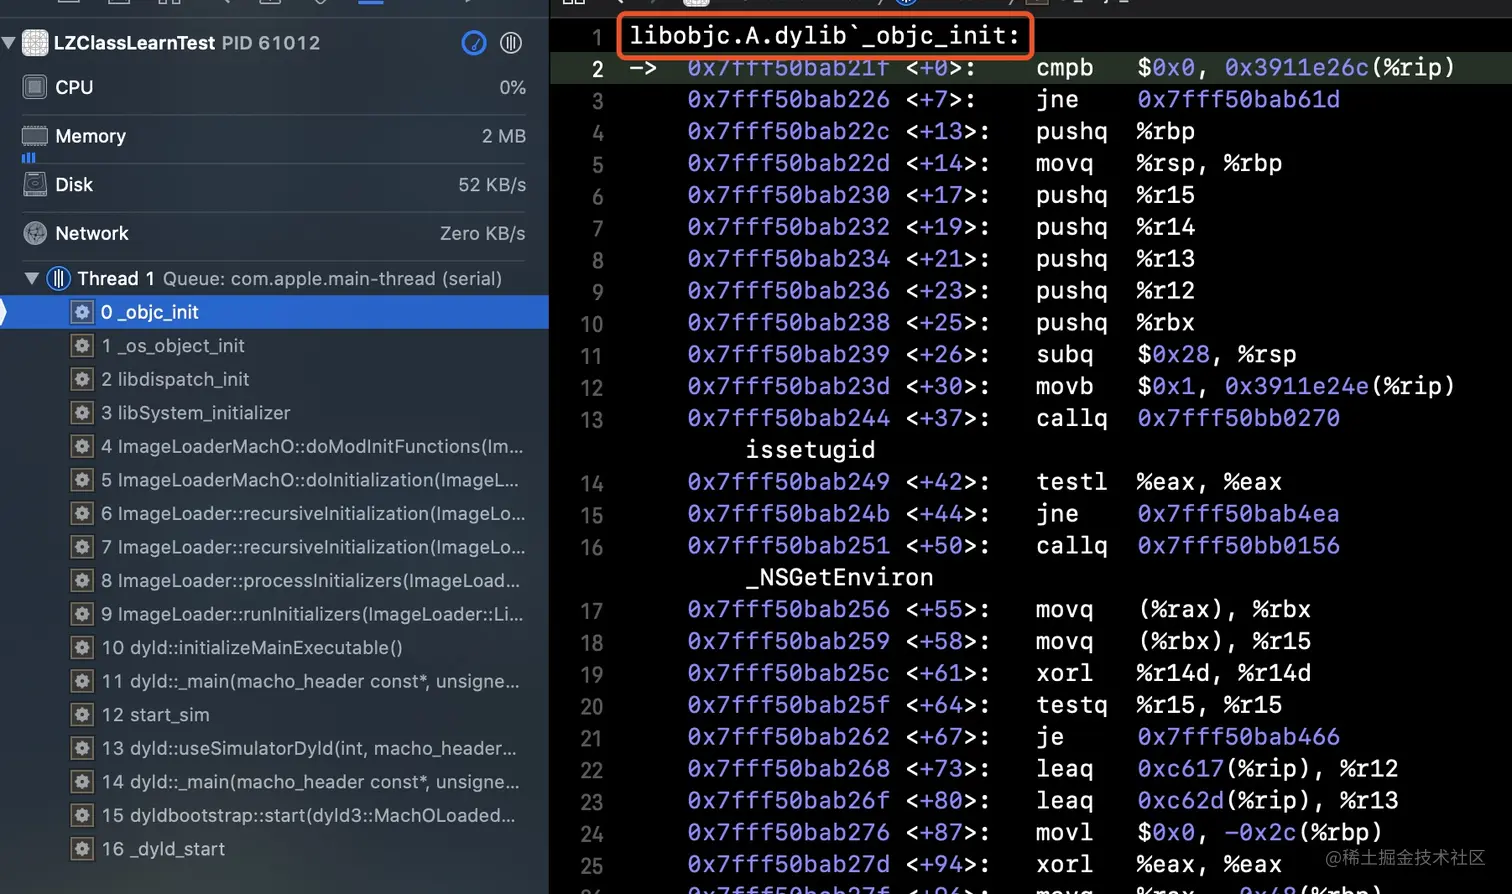Click the CPU gauge chip icon
1512x894 pixels.
coord(35,87)
